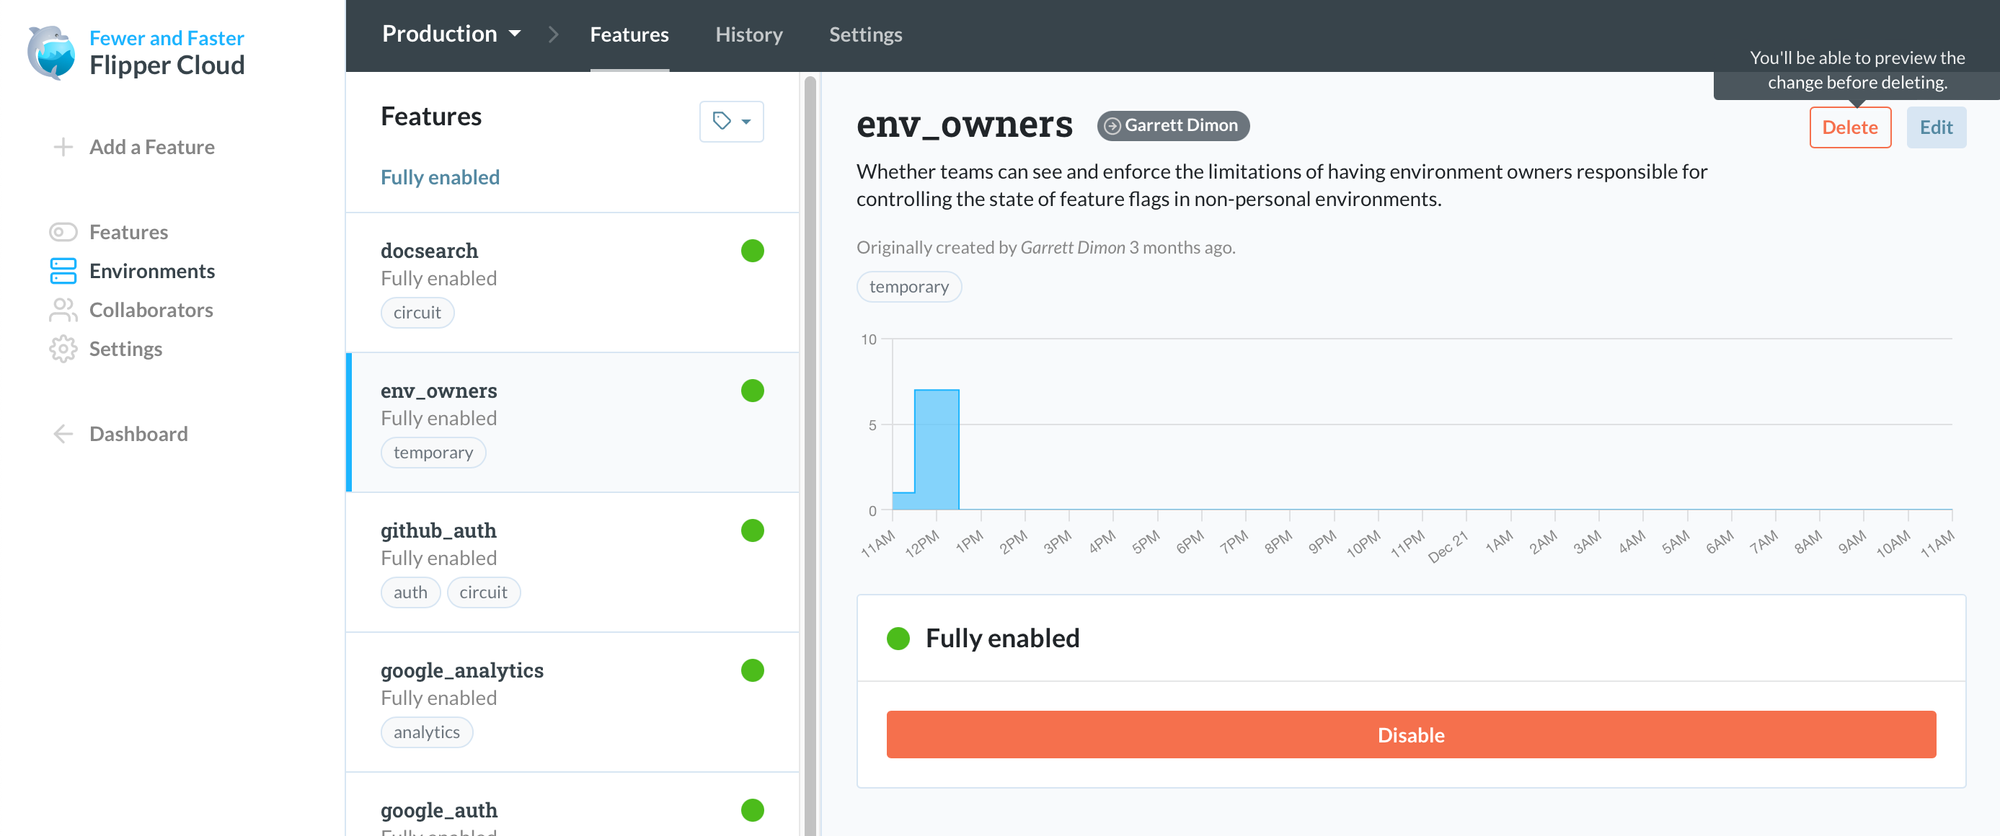Select the google_auth feature
The height and width of the screenshot is (836, 2000).
(573, 805)
